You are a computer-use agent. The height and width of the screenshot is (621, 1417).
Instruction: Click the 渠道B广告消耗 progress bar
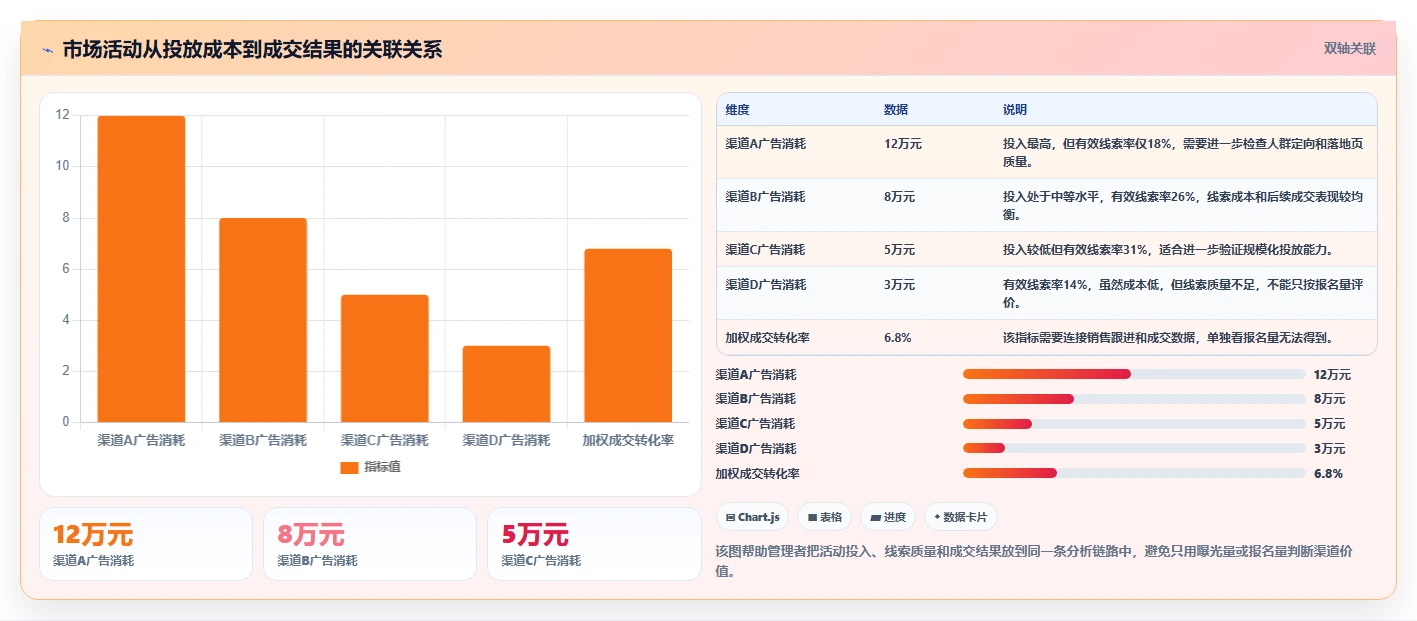1134,399
